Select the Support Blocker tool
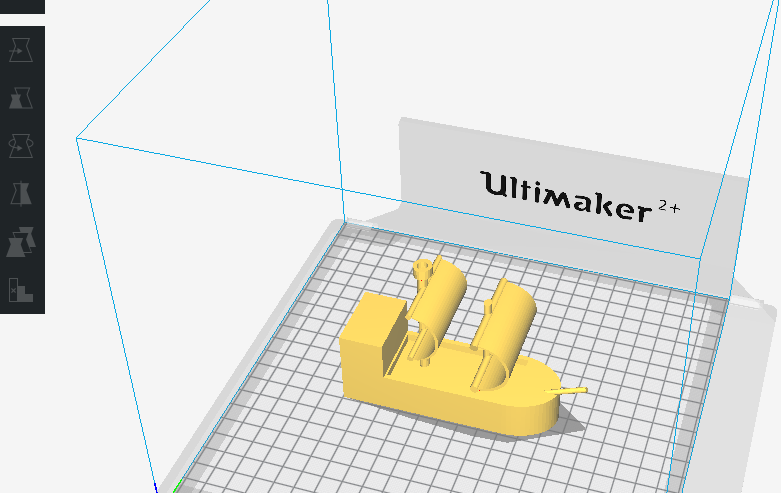Screen dimensions: 781x493 21,290
